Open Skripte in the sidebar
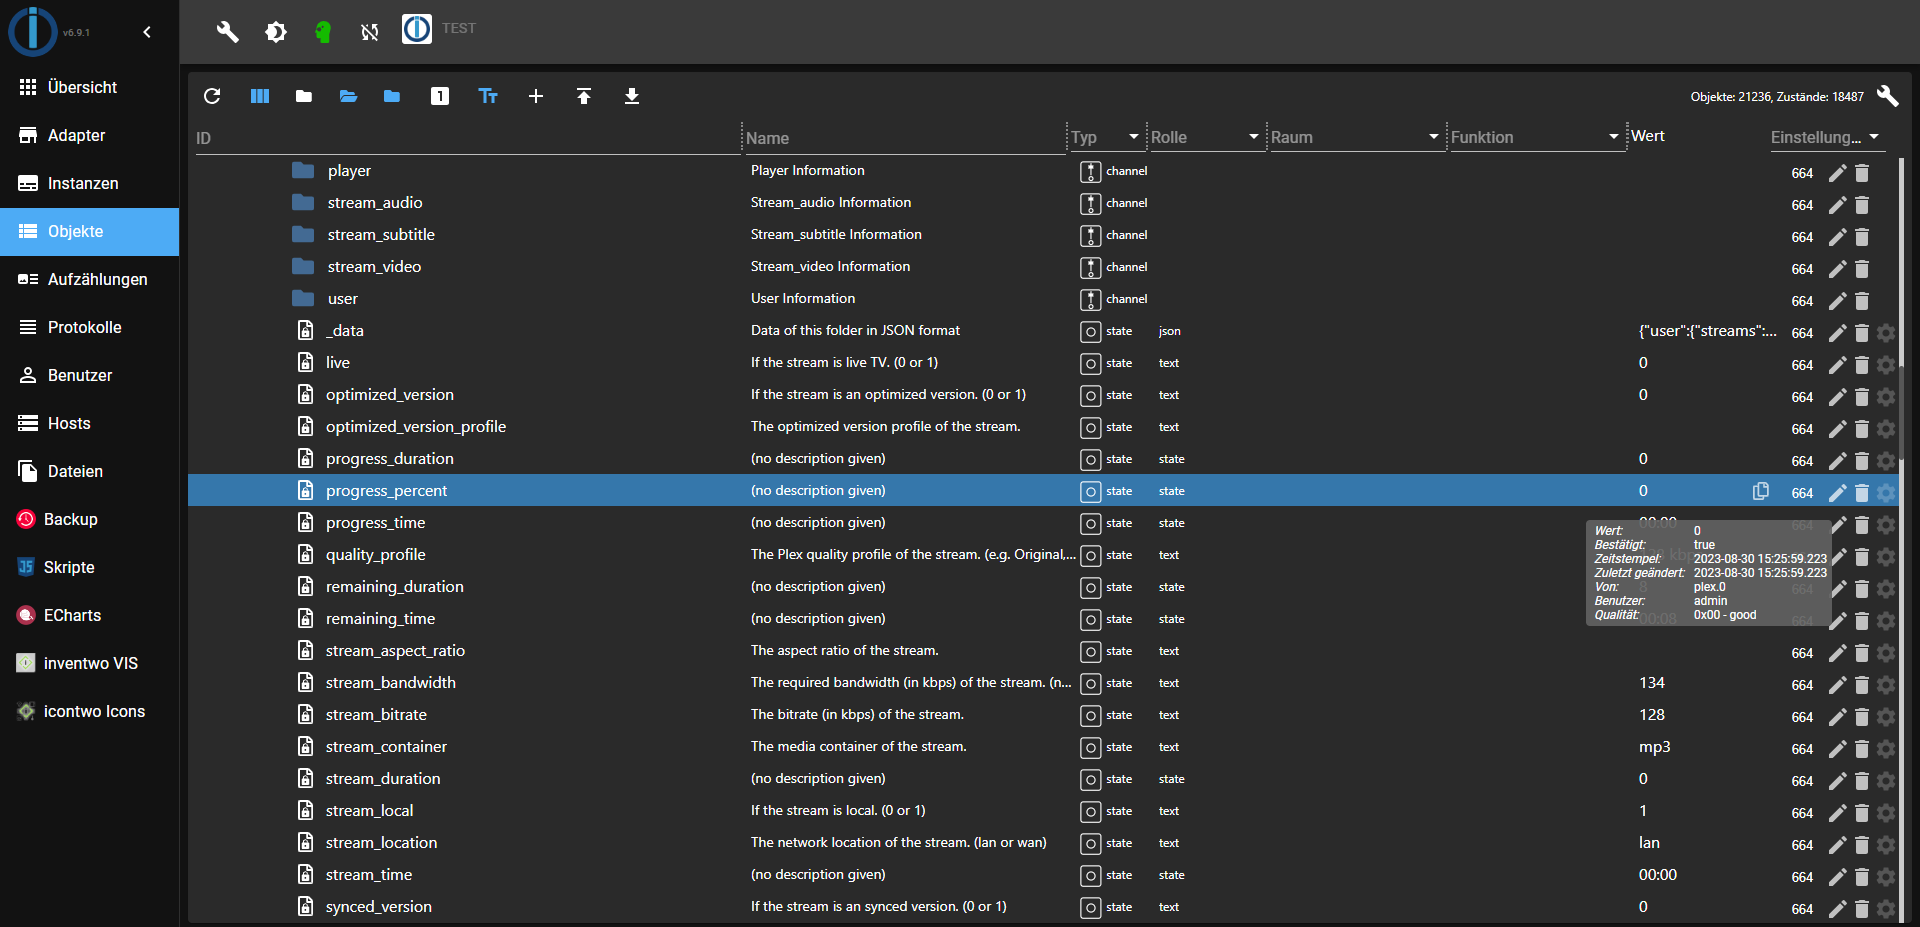 pyautogui.click(x=90, y=567)
